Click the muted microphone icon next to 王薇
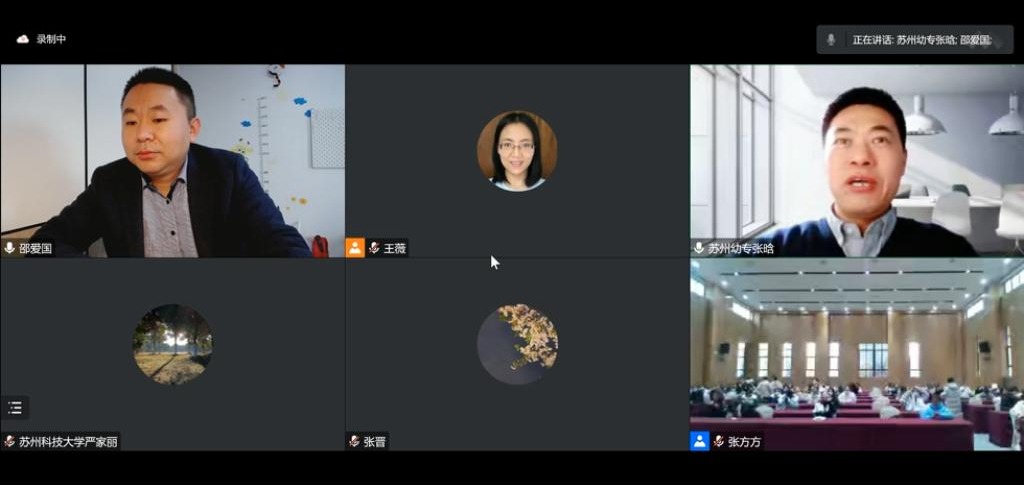This screenshot has height=485, width=1024. click(x=374, y=248)
